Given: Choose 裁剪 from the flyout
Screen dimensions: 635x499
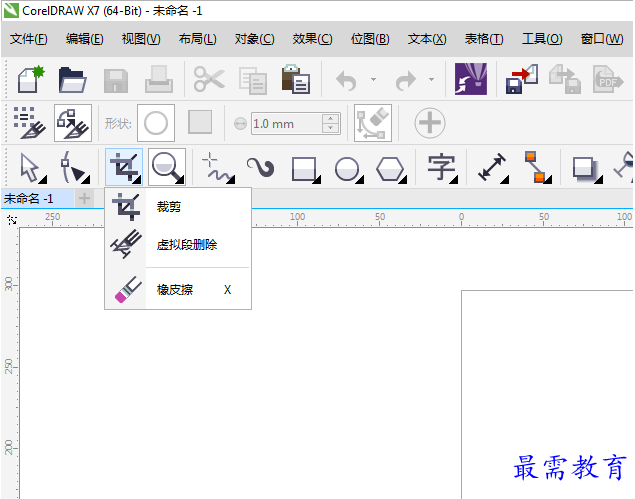Looking at the screenshot, I should coord(178,207).
